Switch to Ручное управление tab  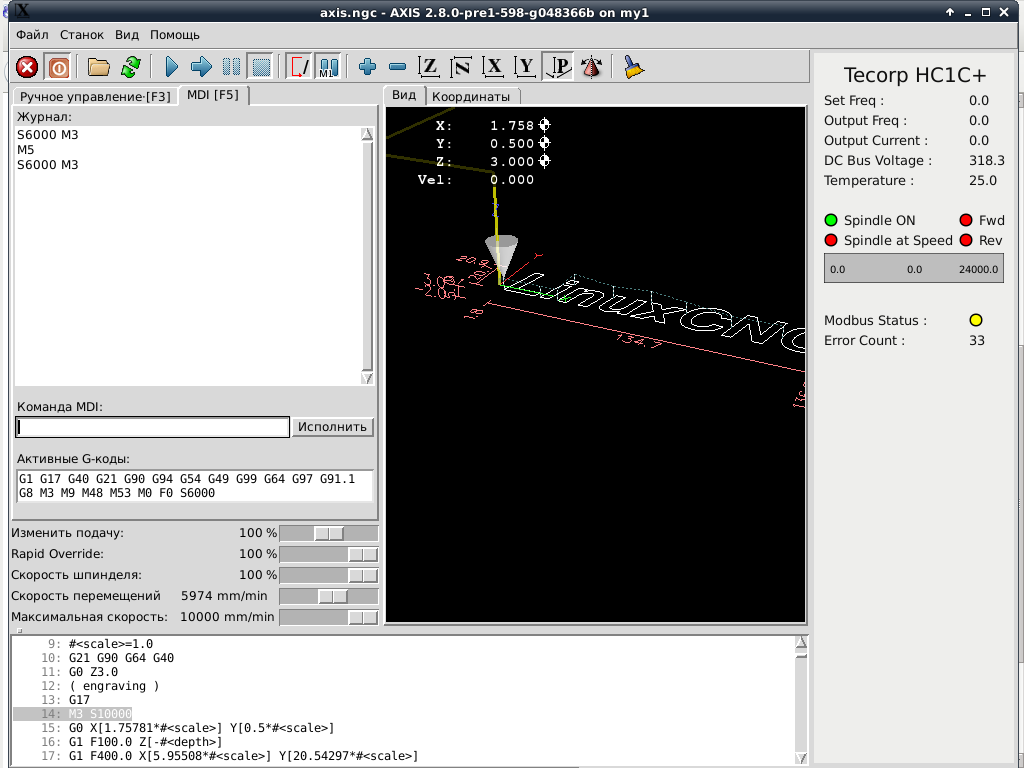(95, 96)
